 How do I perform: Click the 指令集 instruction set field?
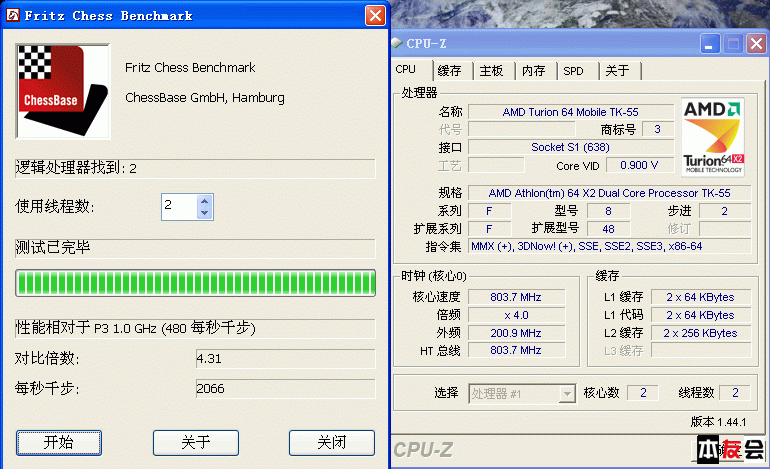click(609, 246)
